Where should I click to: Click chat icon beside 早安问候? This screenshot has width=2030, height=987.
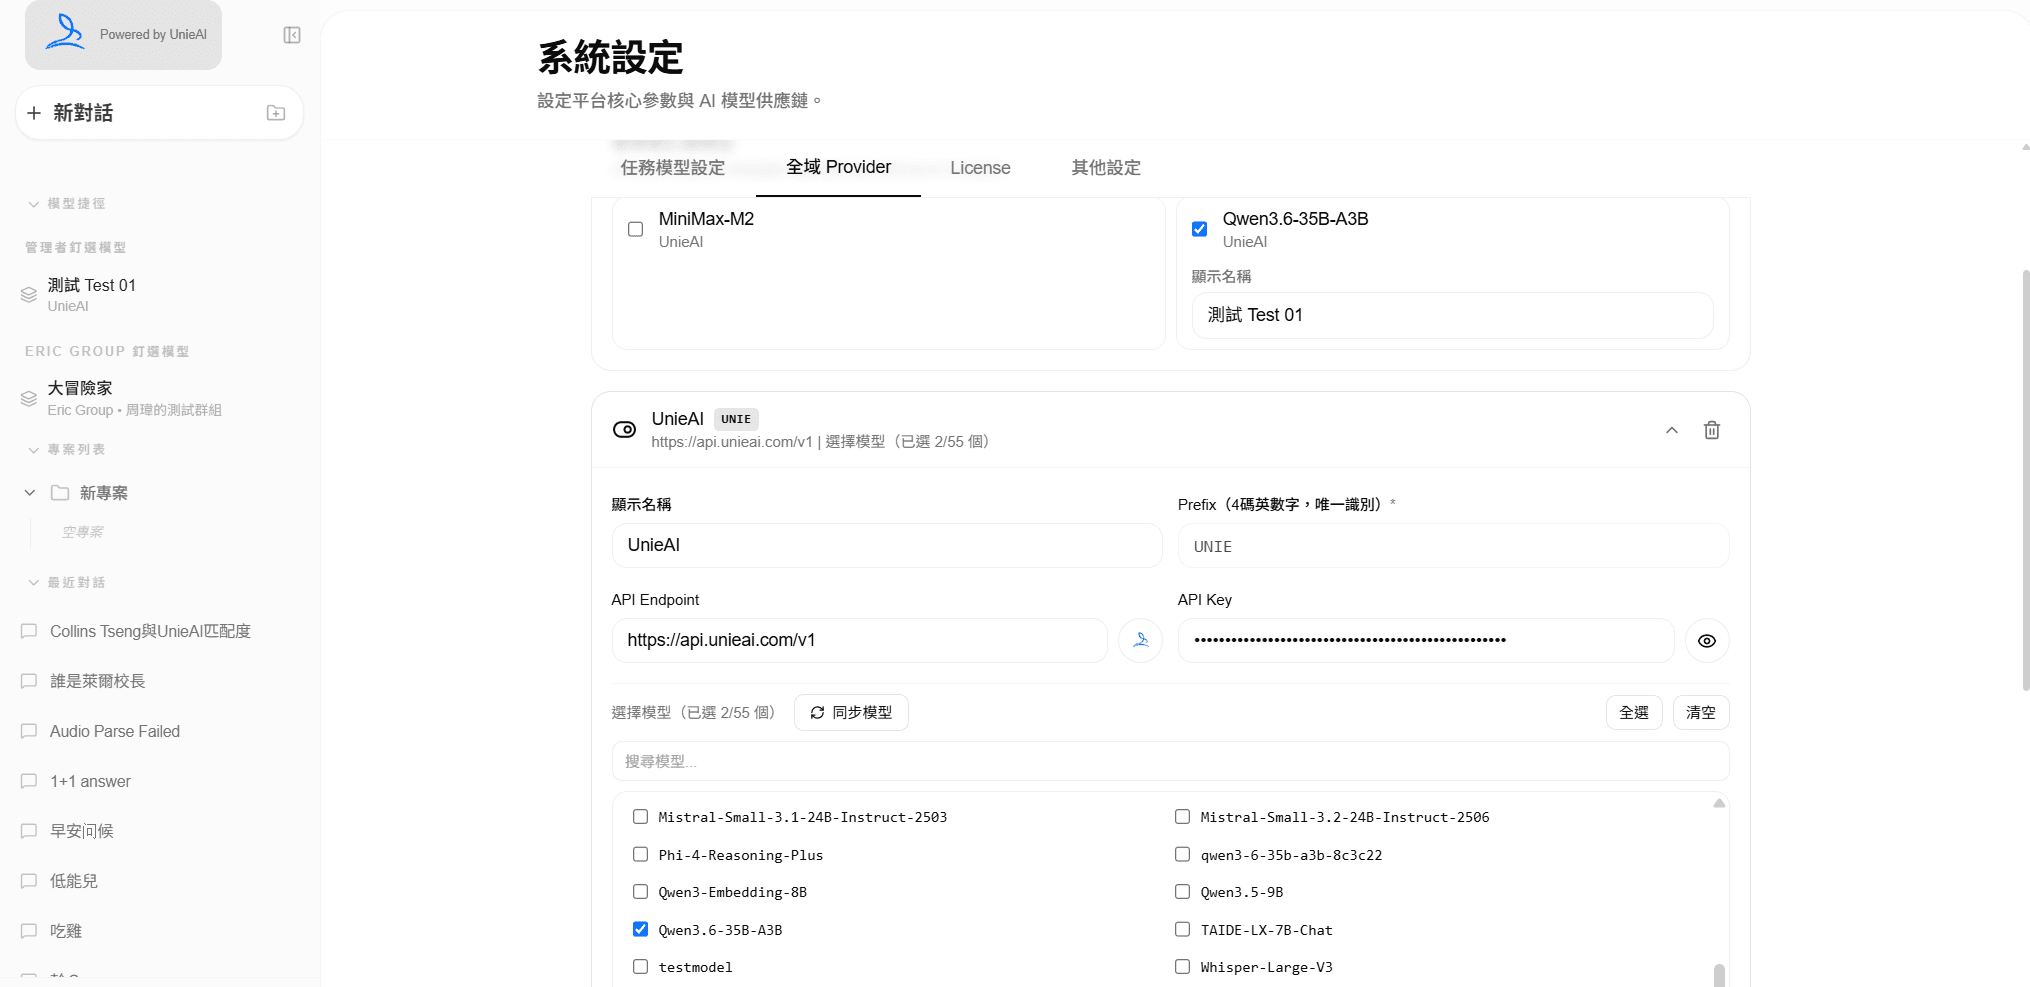[29, 831]
